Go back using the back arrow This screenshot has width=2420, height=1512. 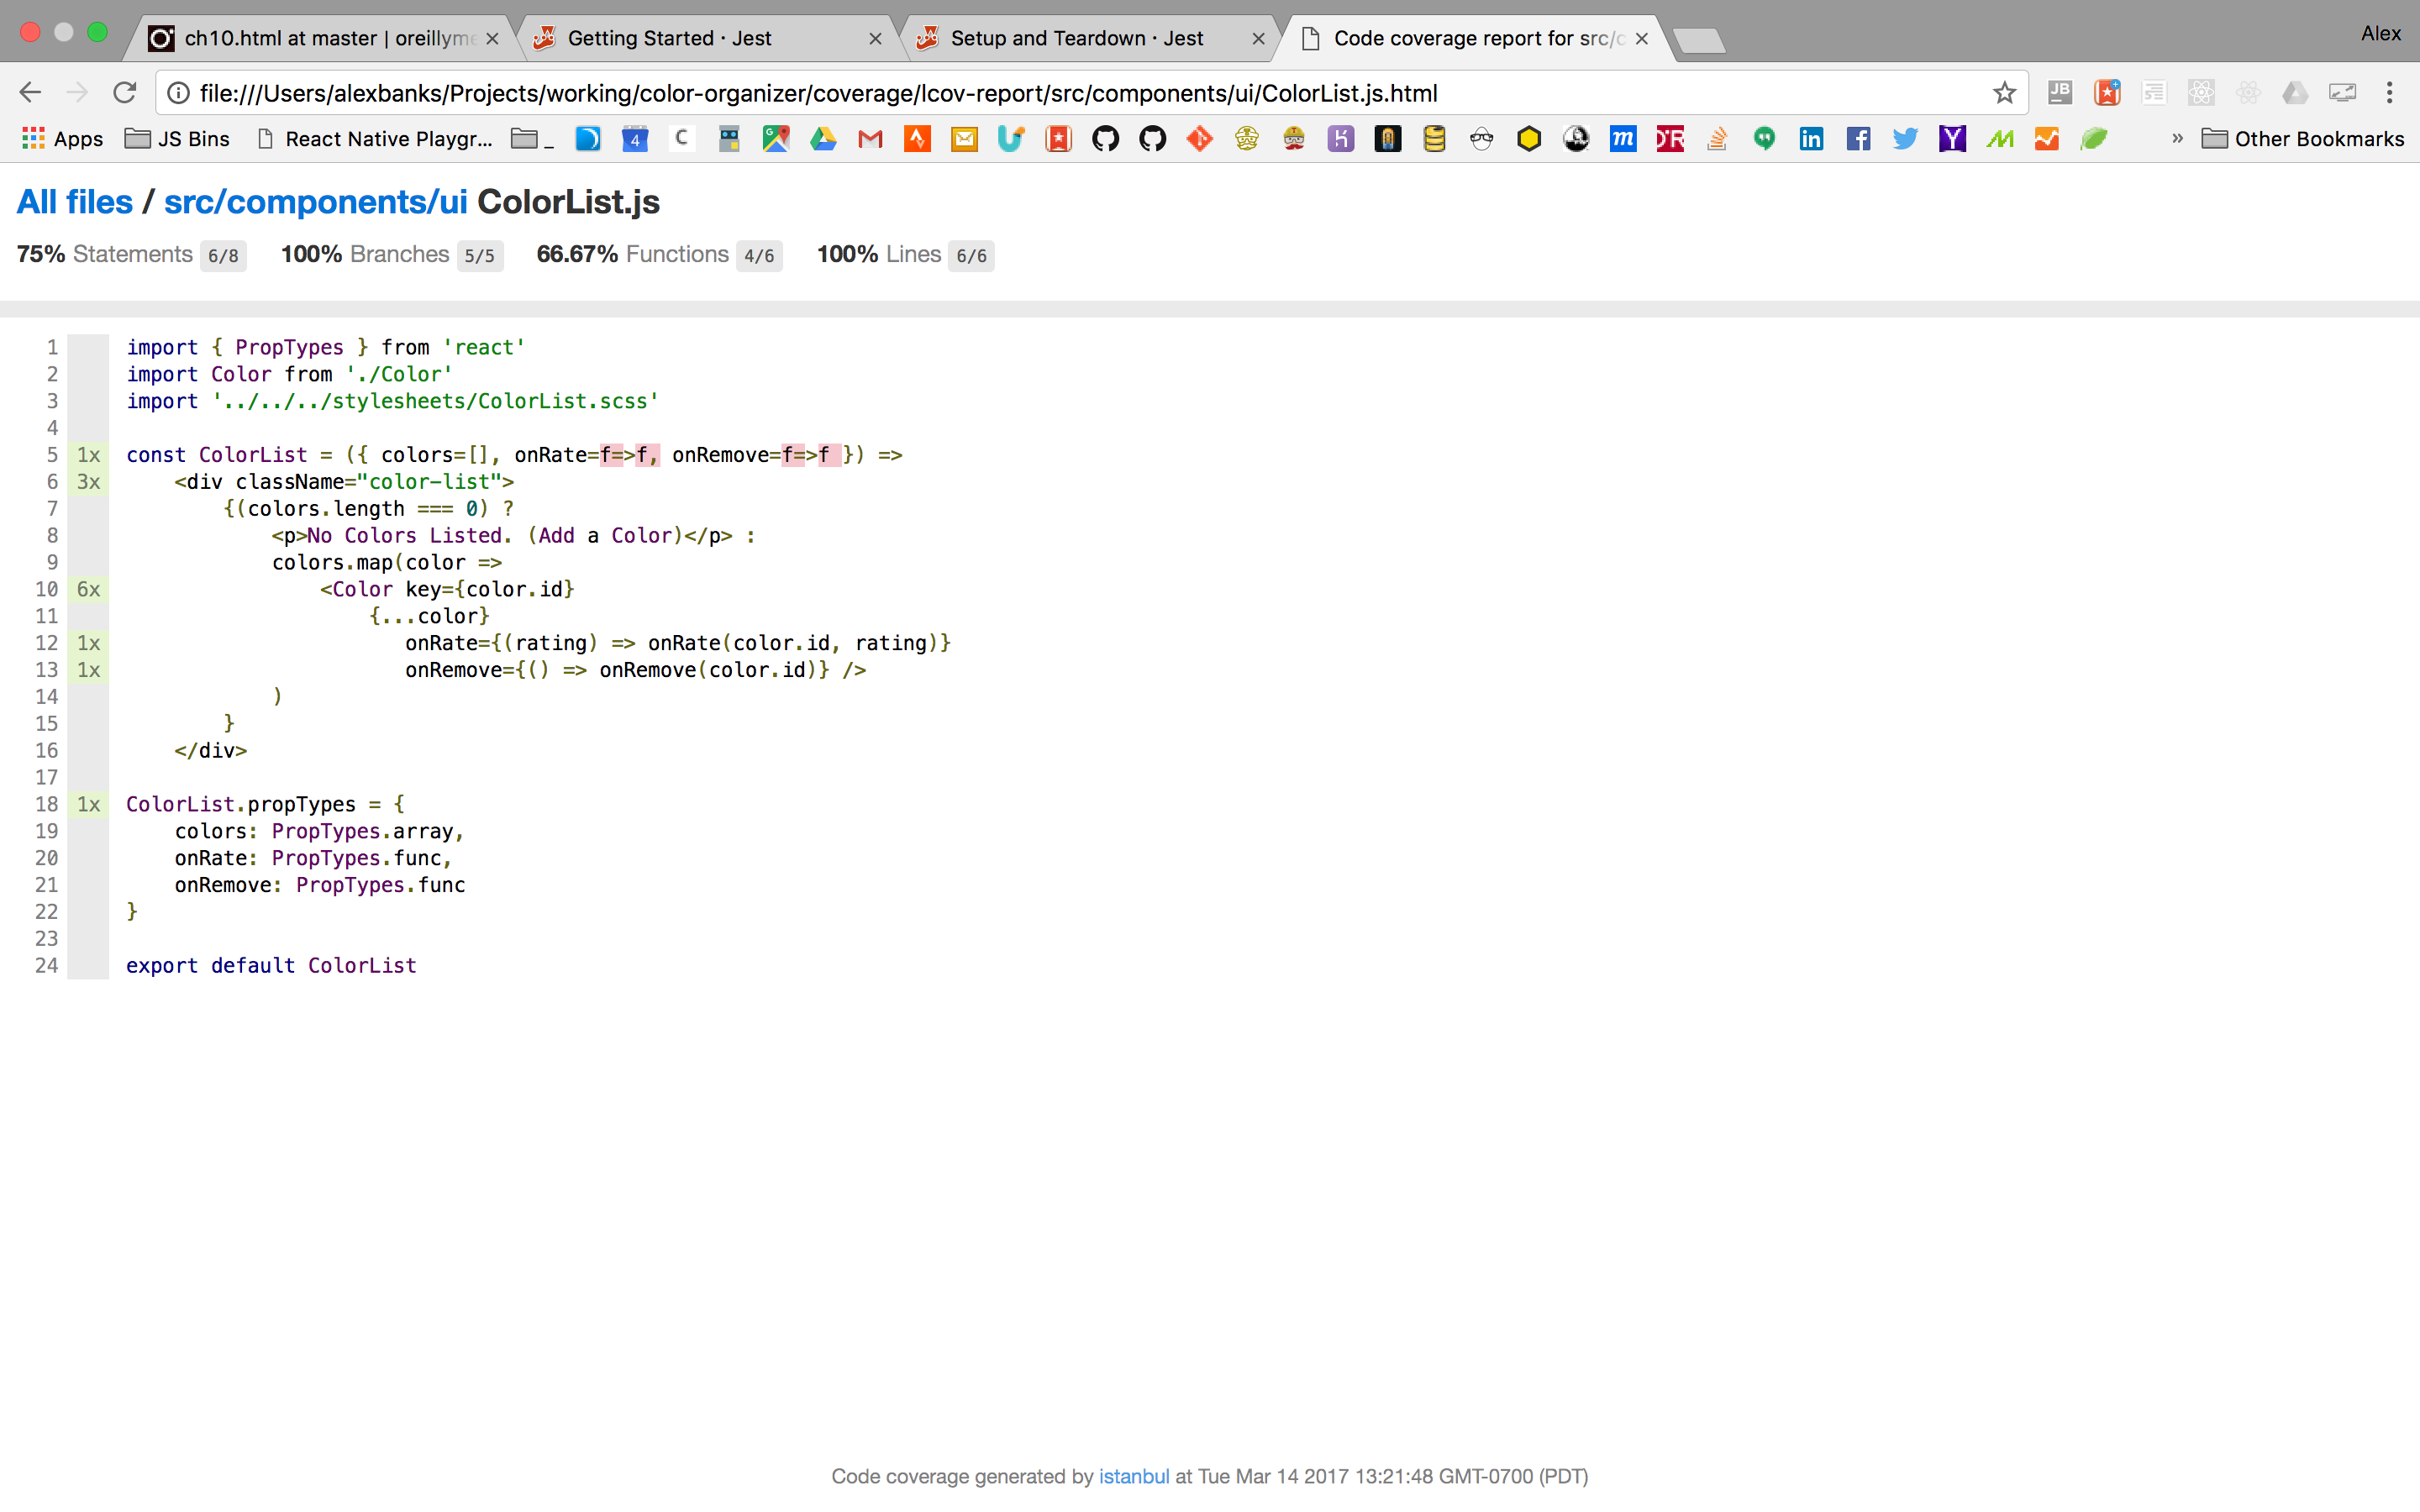[30, 93]
